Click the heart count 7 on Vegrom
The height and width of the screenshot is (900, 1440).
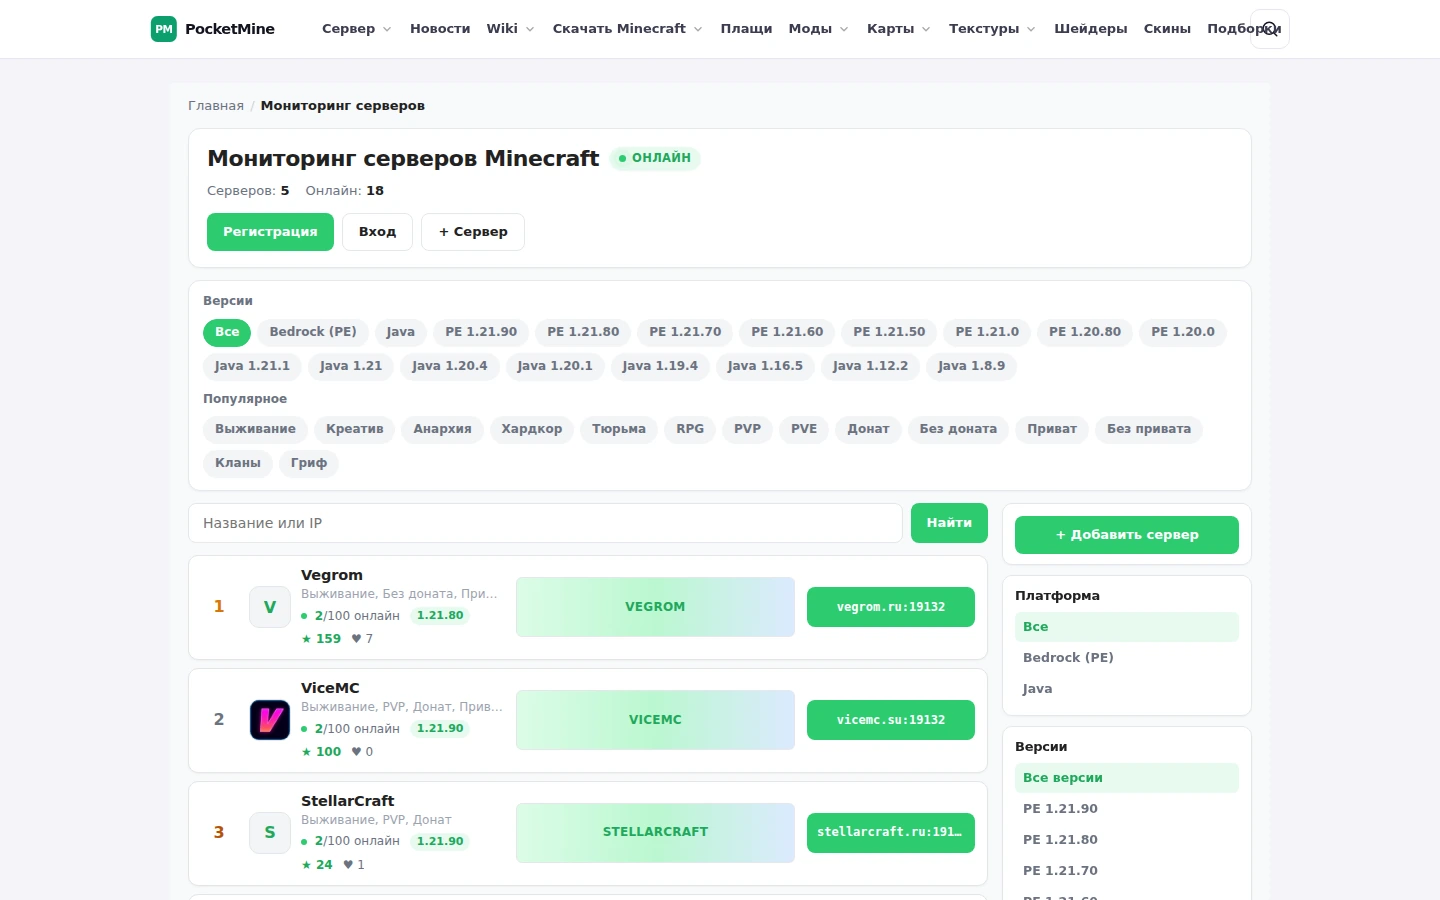tap(363, 639)
